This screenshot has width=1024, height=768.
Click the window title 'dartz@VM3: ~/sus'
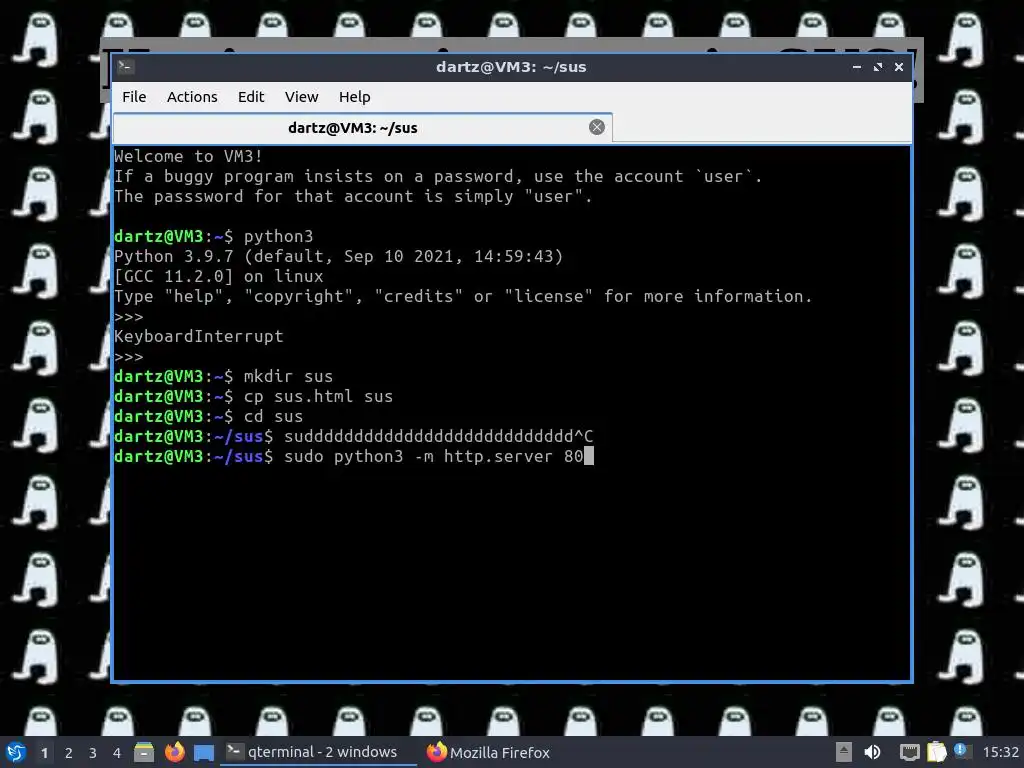click(x=511, y=67)
